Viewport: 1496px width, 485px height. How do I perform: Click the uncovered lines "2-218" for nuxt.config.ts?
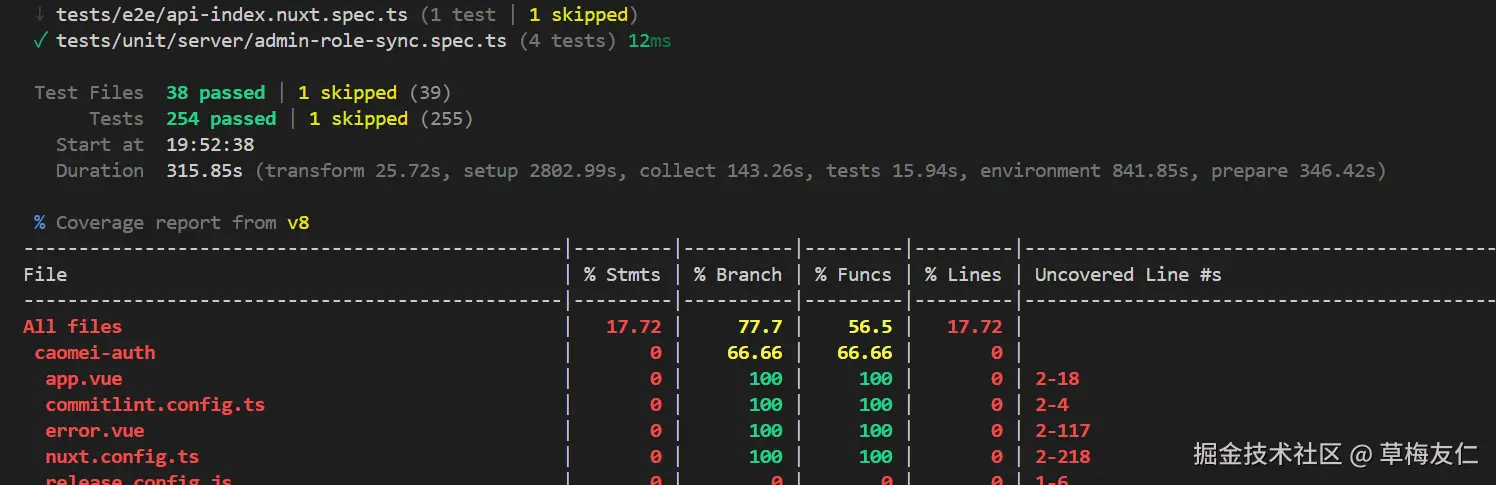click(1063, 457)
